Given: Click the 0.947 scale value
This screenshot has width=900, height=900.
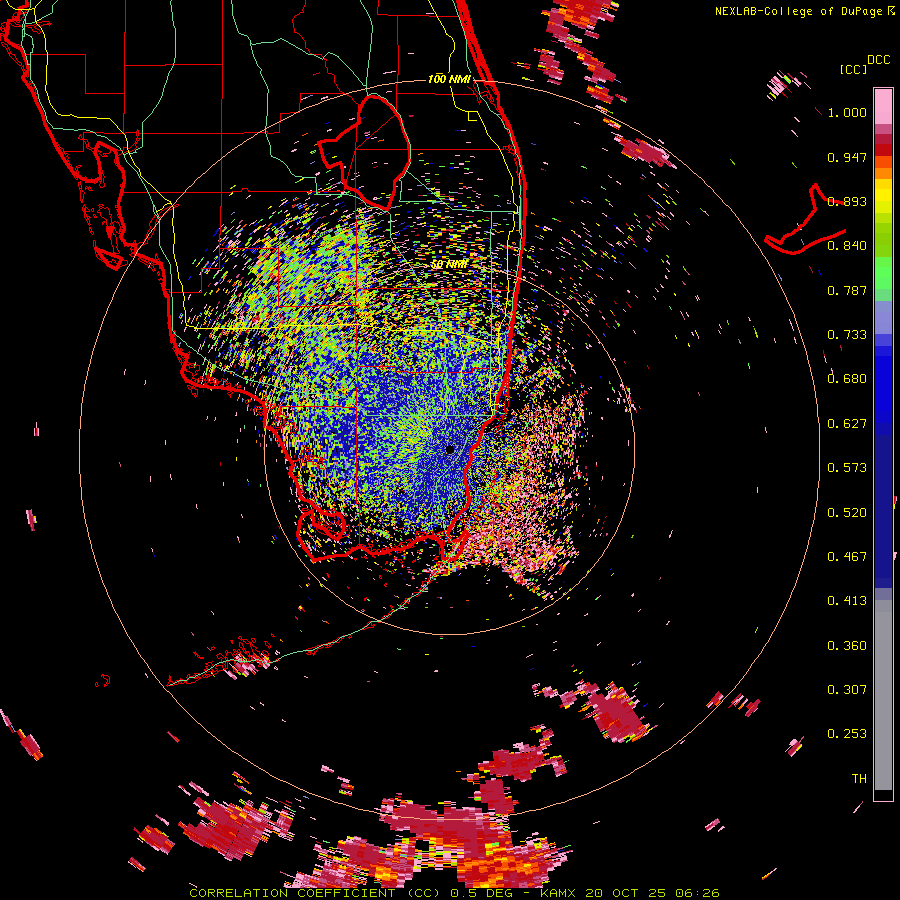Looking at the screenshot, I should [x=847, y=157].
